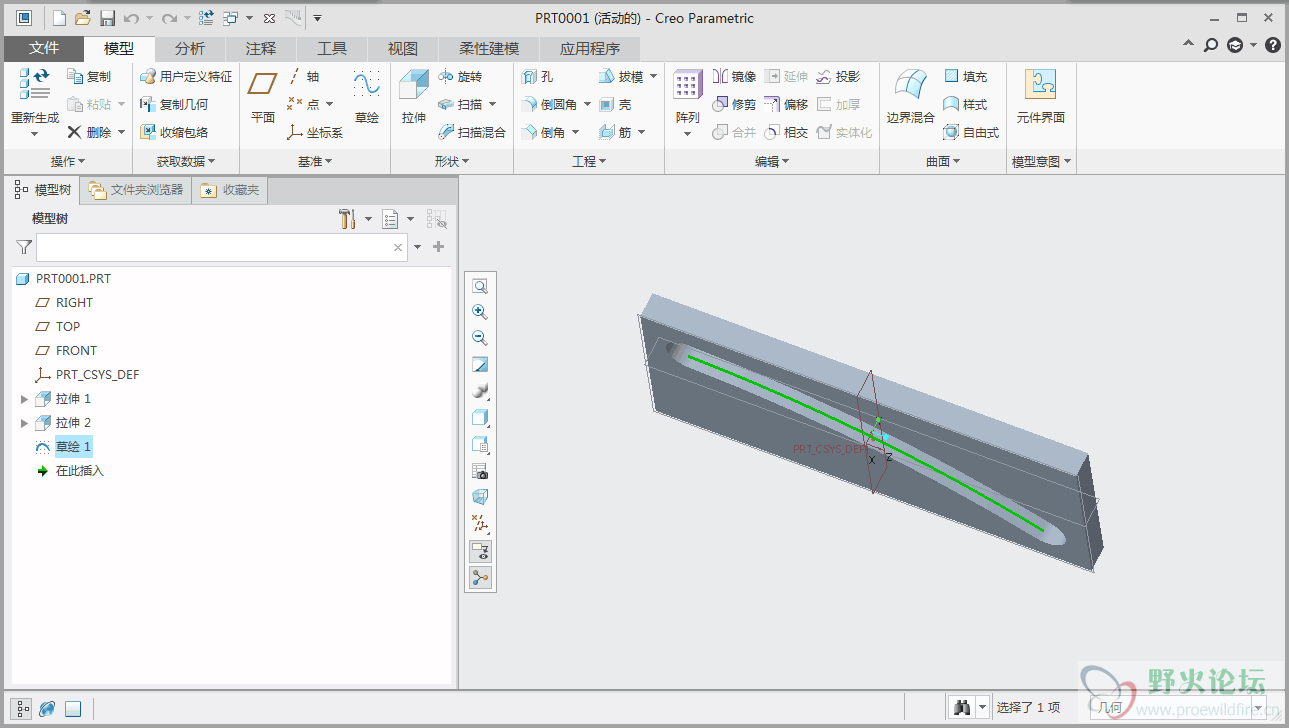Open the 获取数据 group dropdown
The height and width of the screenshot is (728, 1289).
click(x=186, y=161)
